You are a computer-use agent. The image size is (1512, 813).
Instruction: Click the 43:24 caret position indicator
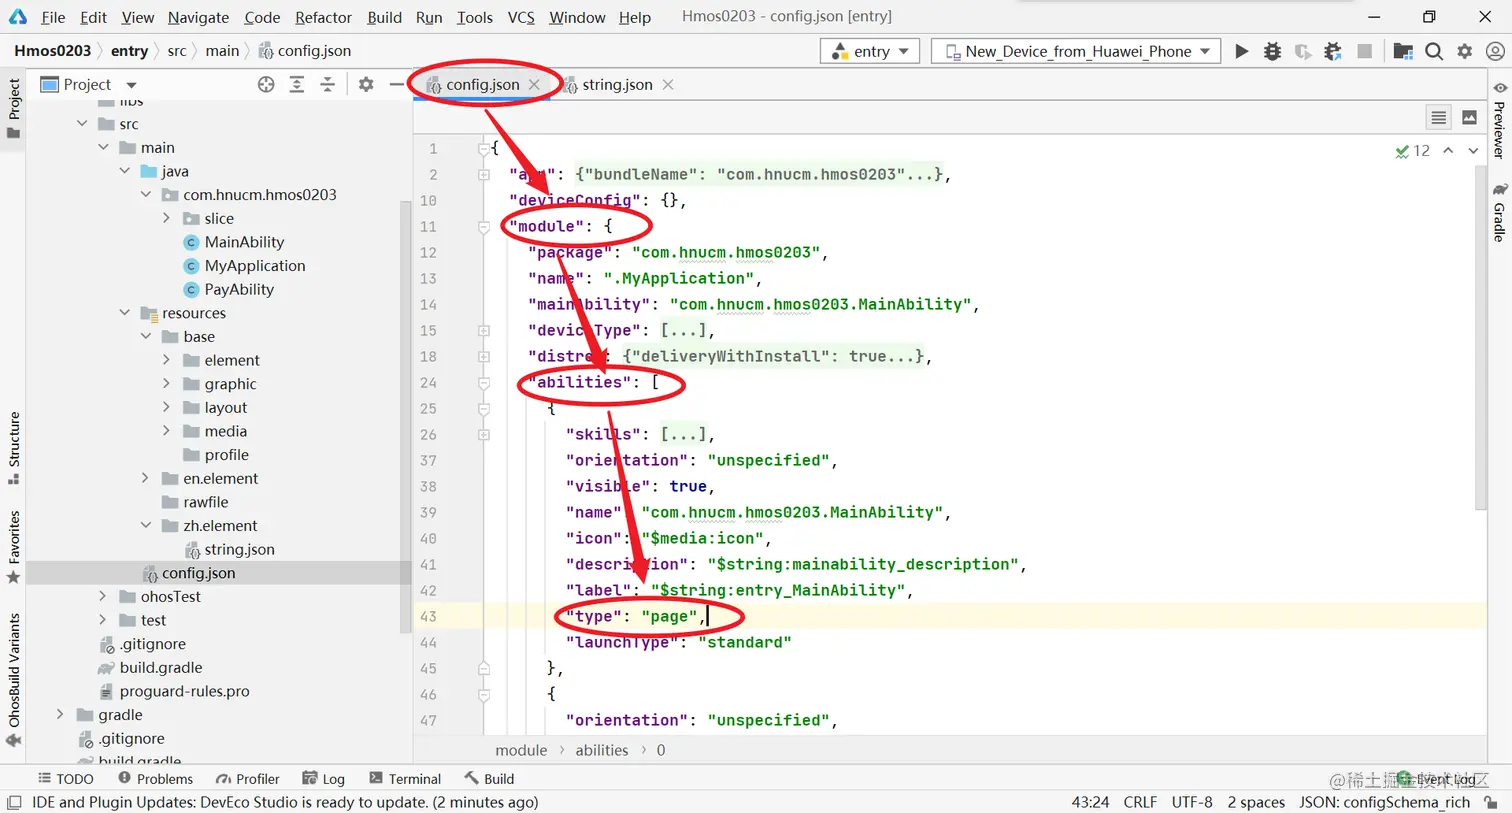tap(1090, 803)
